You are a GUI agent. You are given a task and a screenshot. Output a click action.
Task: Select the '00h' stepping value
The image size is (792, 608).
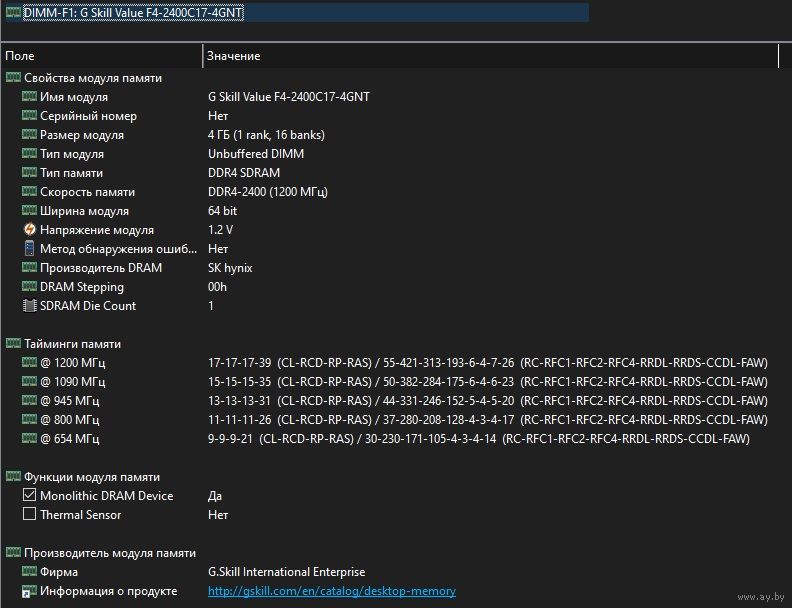click(x=217, y=287)
